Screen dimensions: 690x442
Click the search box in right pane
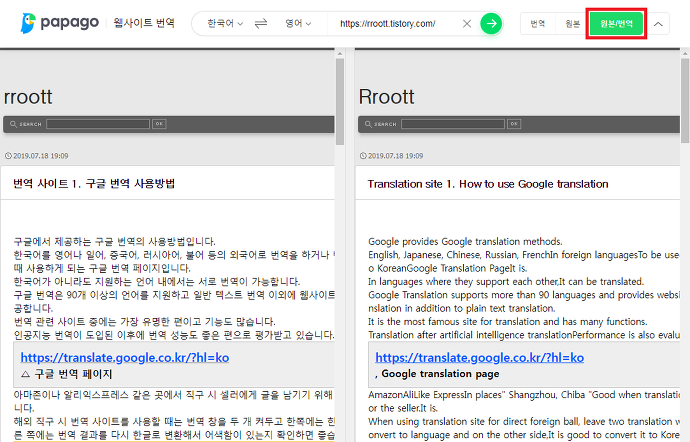453,124
